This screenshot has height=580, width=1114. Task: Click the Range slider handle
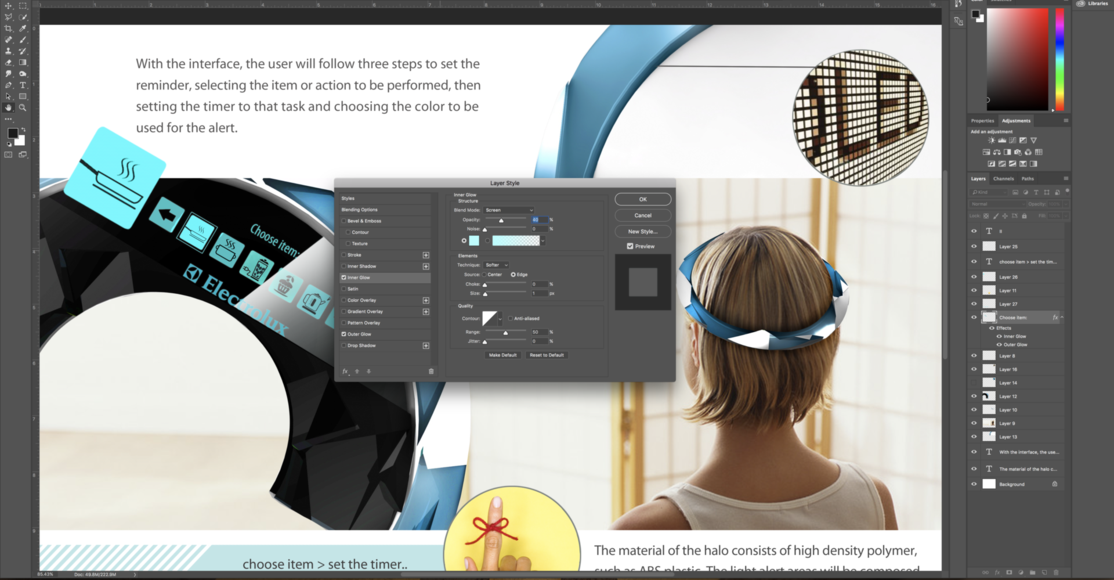pyautogui.click(x=506, y=333)
